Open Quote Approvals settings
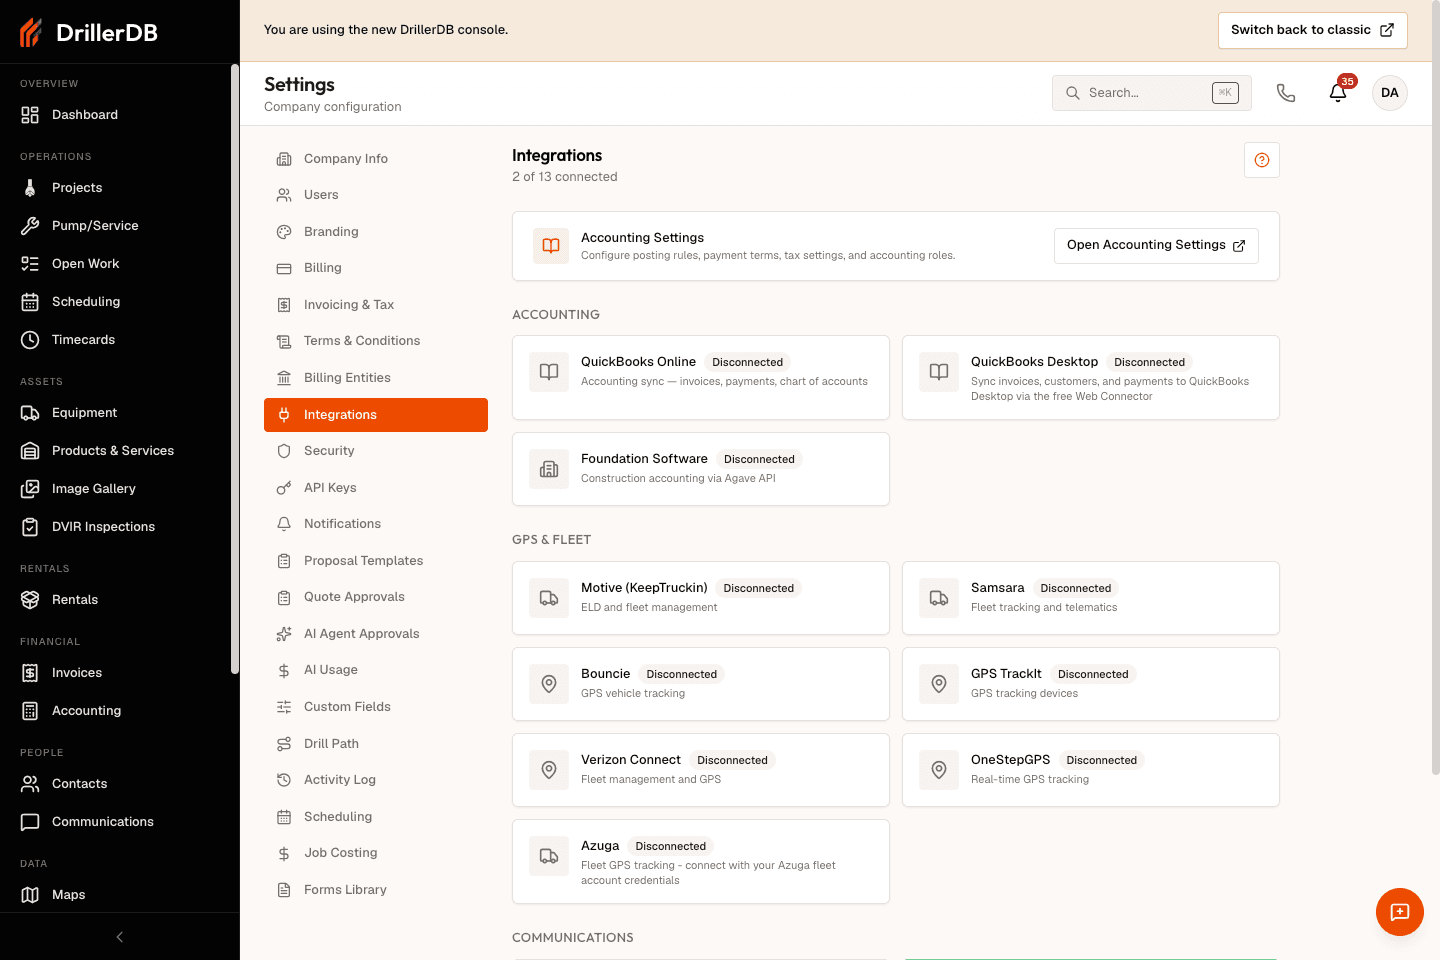This screenshot has height=960, width=1440. tap(376, 597)
